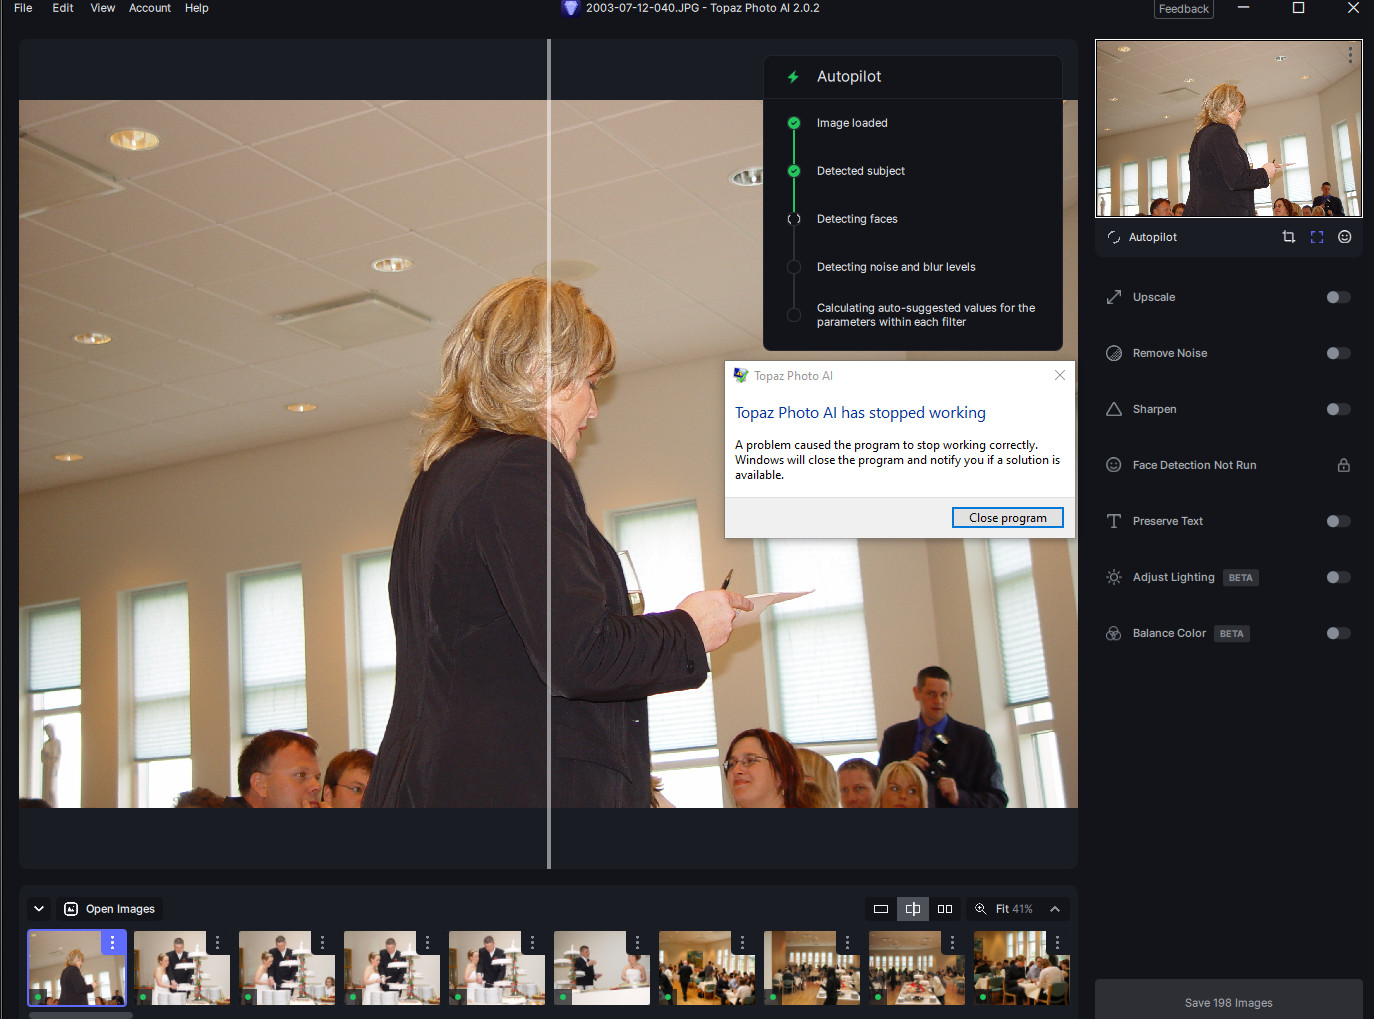The image size is (1374, 1019).
Task: Click the before/after split divider line
Action: click(549, 450)
